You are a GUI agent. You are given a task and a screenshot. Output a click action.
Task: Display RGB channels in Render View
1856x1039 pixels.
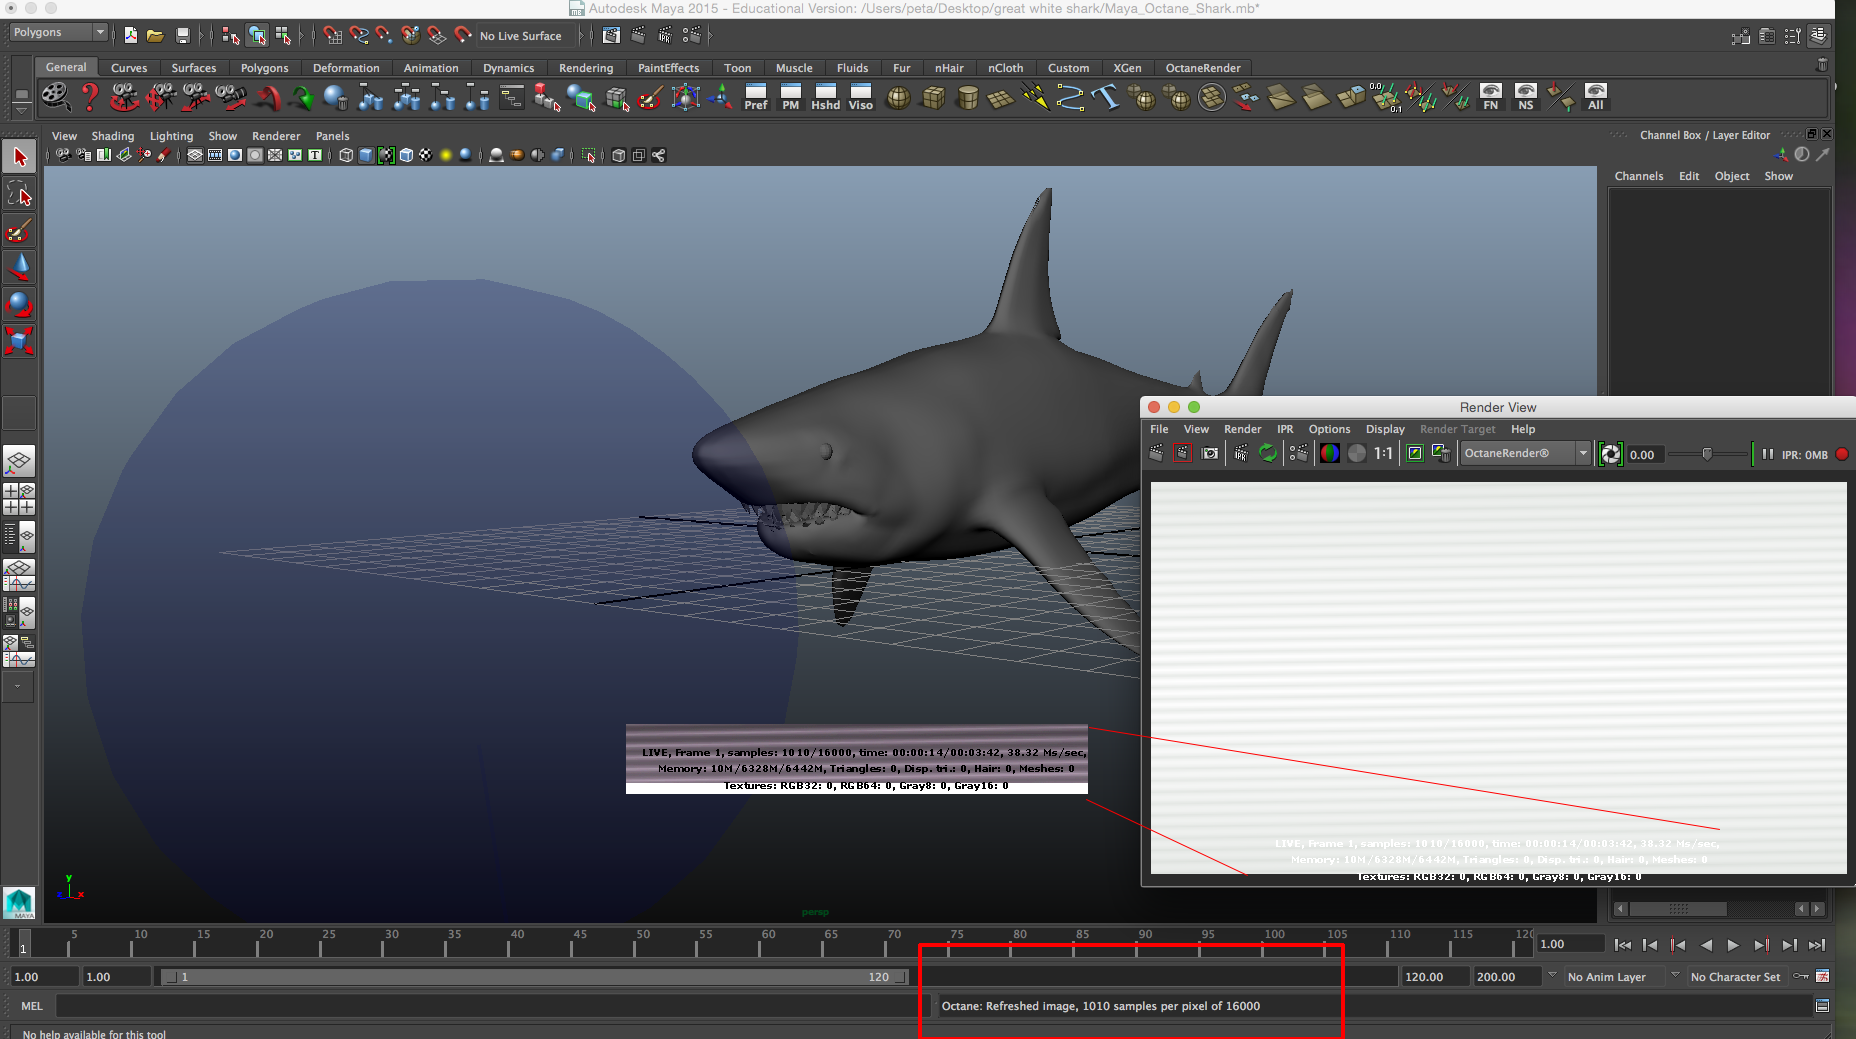click(1329, 454)
